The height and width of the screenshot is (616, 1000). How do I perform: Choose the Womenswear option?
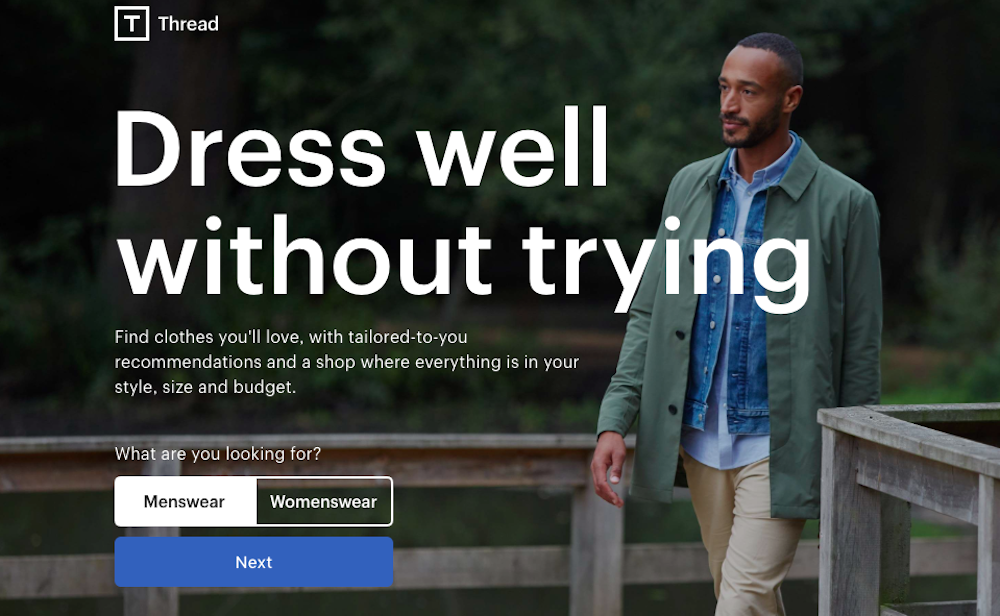[323, 501]
